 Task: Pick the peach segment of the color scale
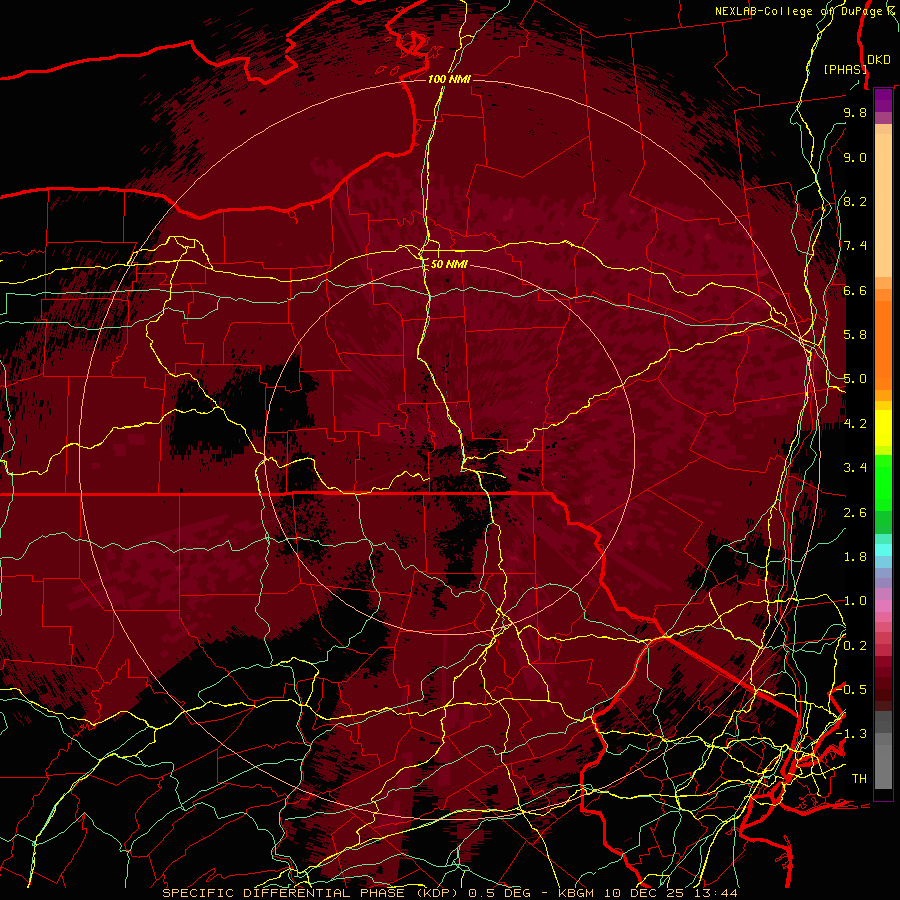883,205
